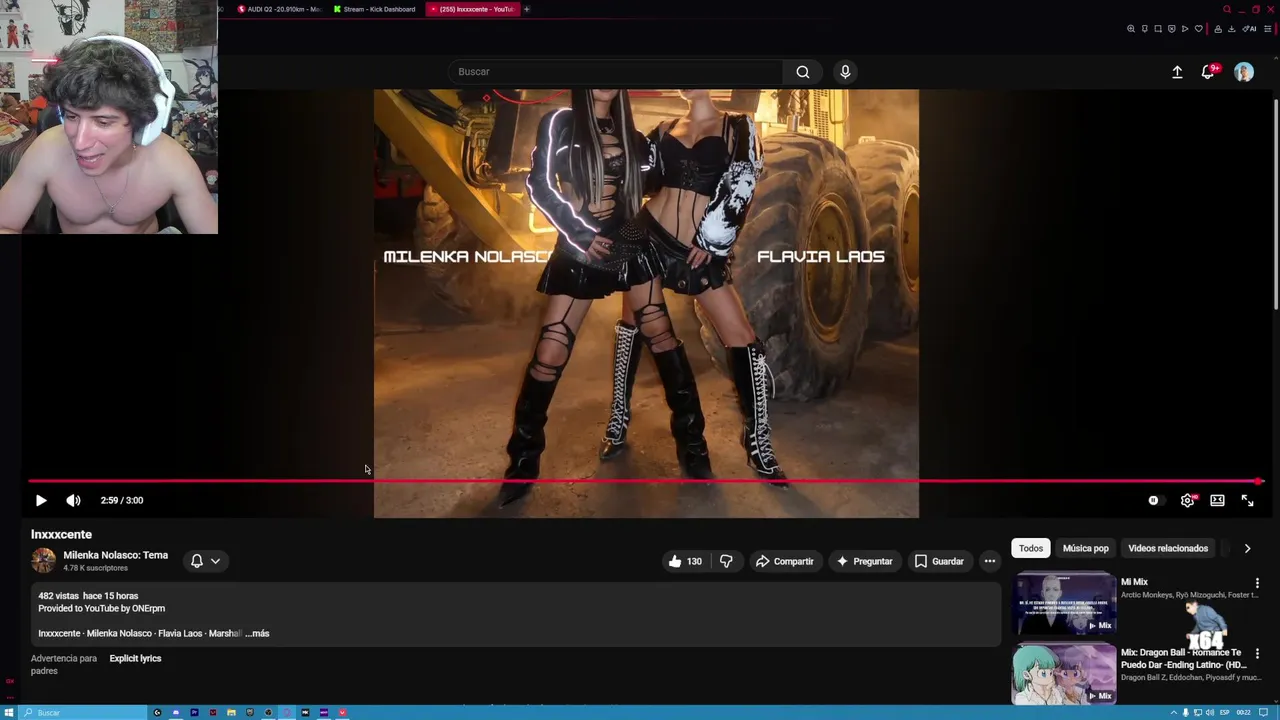Switch to theater mode view
The width and height of the screenshot is (1280, 720).
[x=1217, y=500]
